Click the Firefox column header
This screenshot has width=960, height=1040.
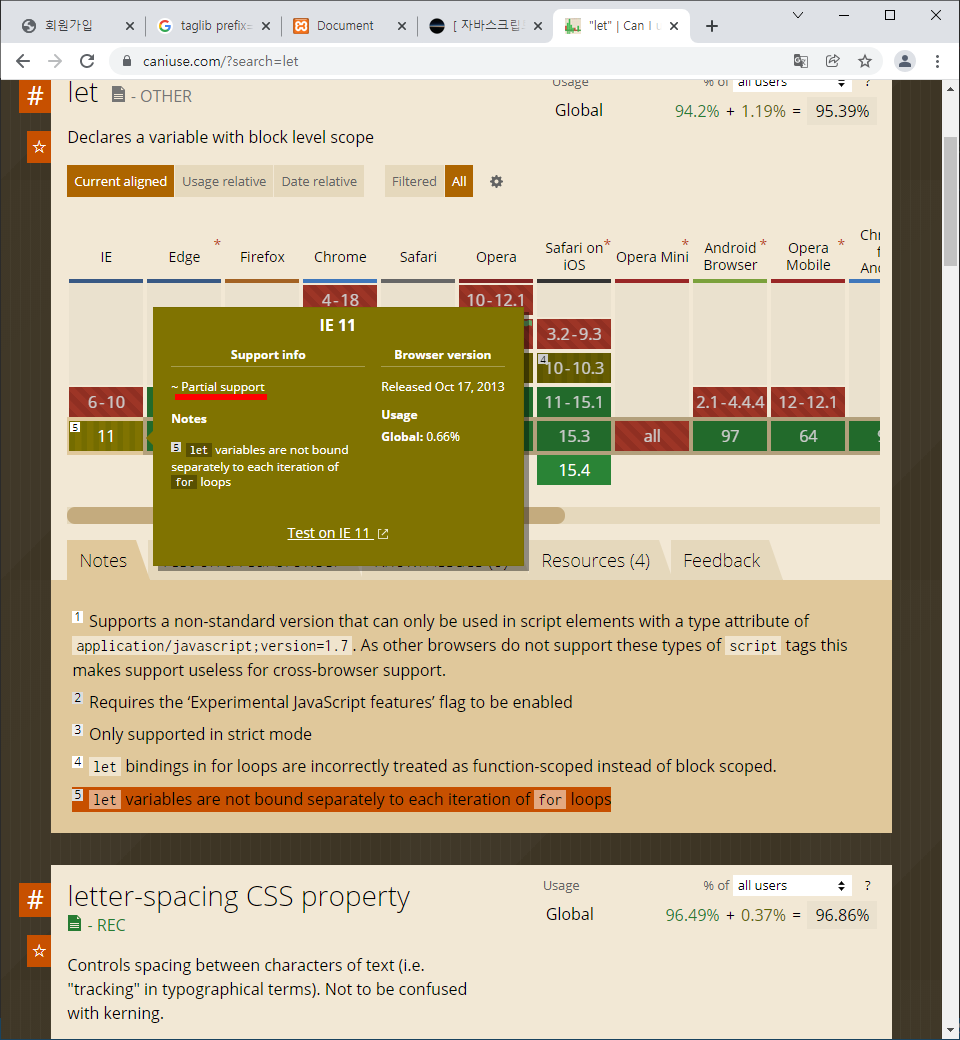coord(262,257)
